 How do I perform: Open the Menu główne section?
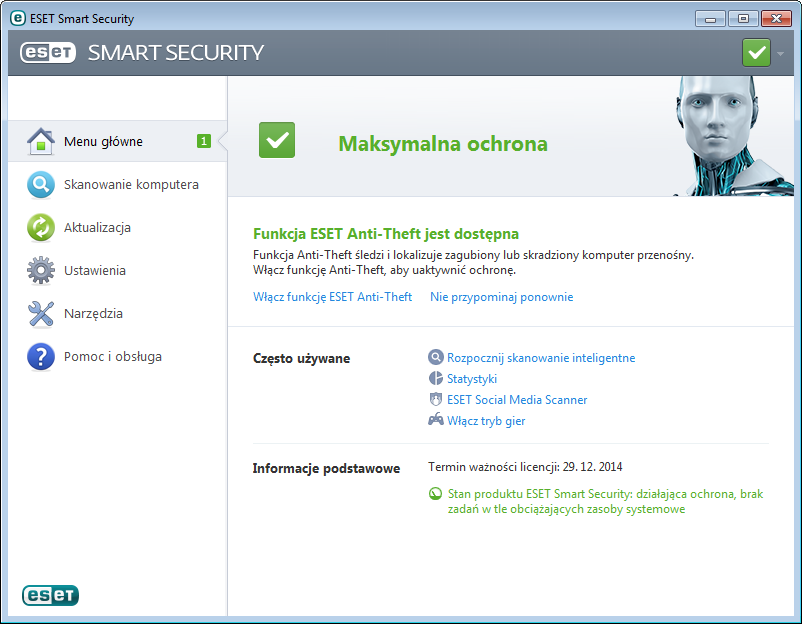(x=118, y=141)
